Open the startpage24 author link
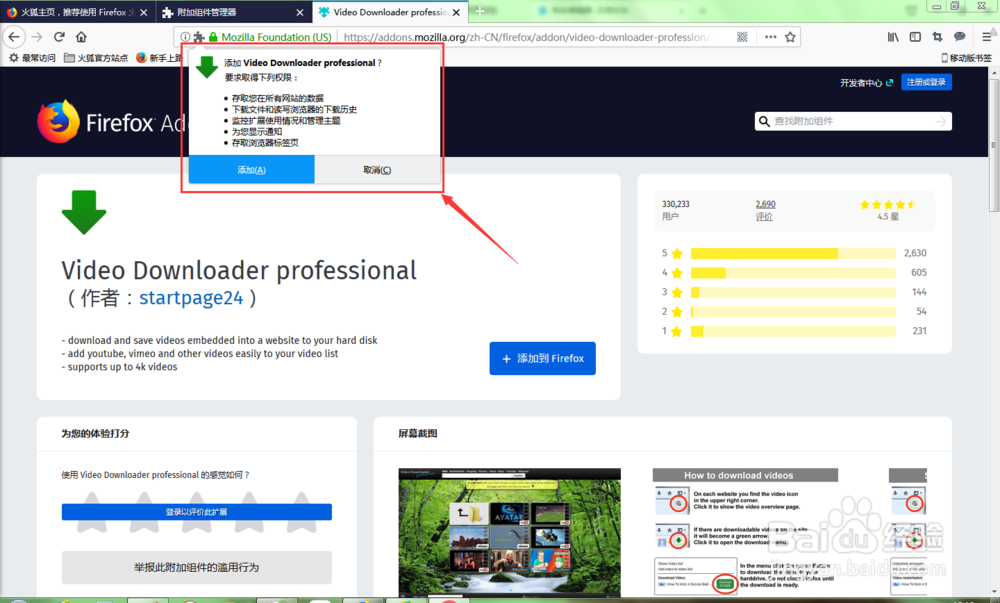The image size is (1000, 603). click(191, 298)
